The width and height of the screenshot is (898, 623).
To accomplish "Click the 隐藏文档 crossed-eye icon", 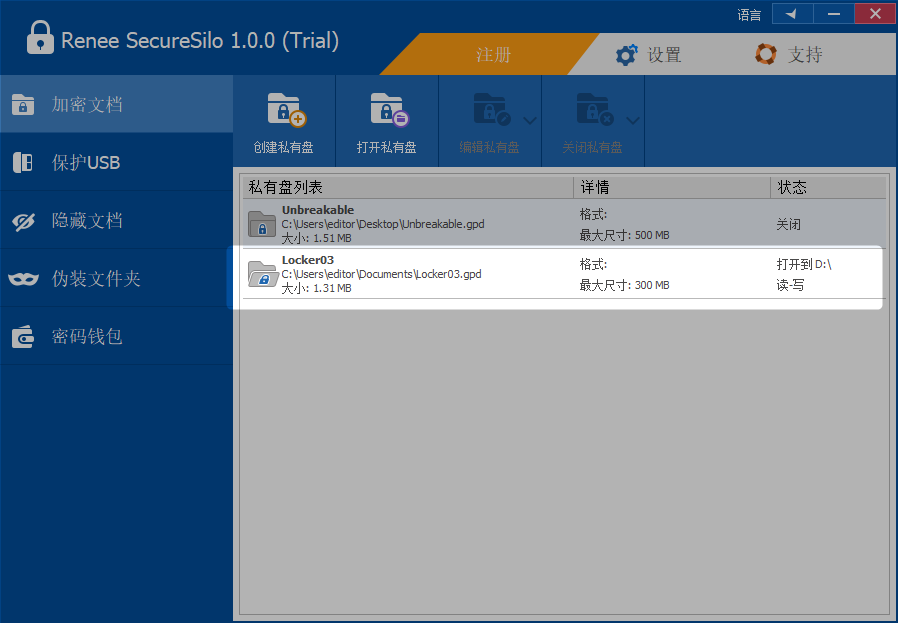I will (x=23, y=221).
